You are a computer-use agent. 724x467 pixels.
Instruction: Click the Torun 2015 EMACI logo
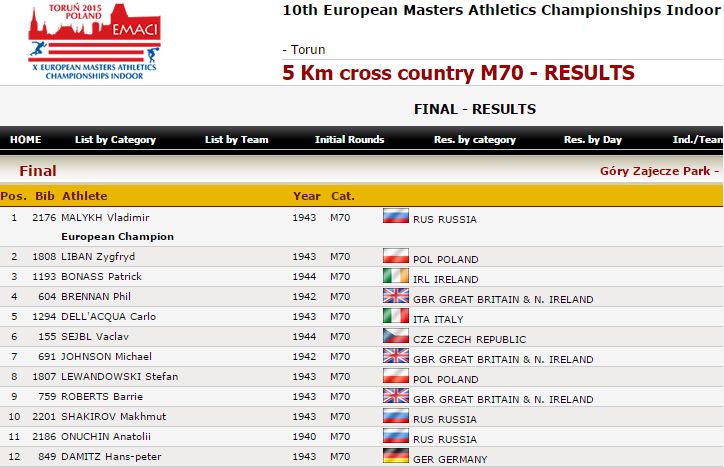(x=94, y=41)
